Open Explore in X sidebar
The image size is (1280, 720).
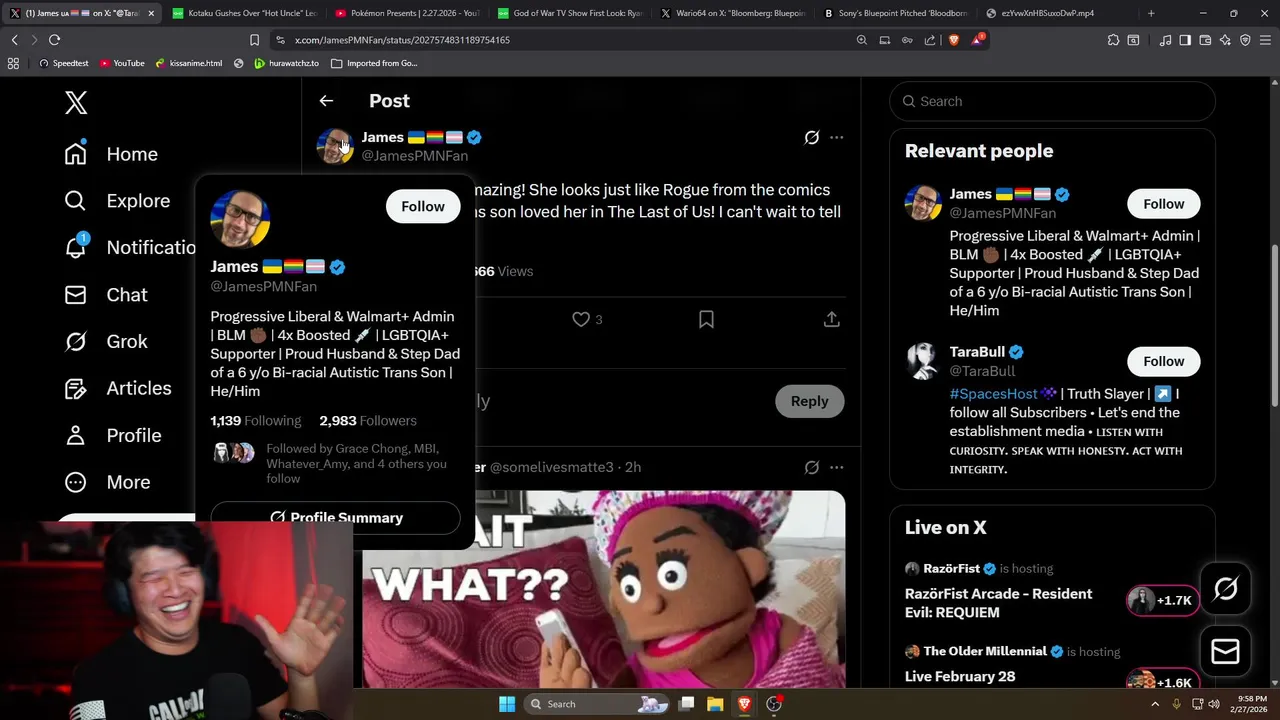coord(117,201)
